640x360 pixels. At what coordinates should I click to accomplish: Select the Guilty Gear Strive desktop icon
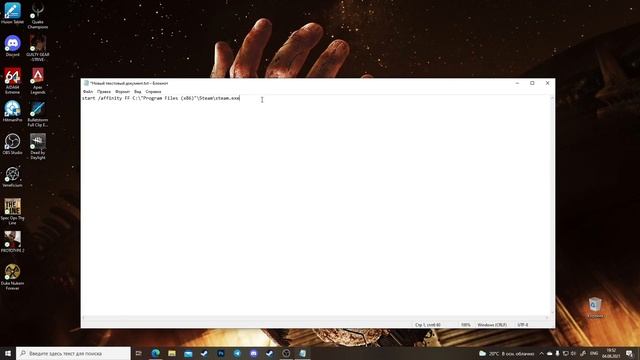pos(38,48)
